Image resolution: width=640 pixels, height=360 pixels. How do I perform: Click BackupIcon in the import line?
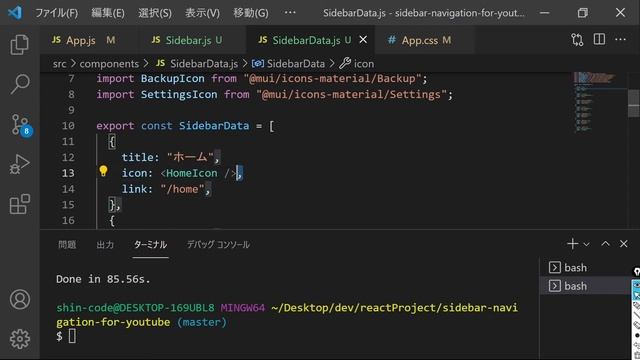173,78
